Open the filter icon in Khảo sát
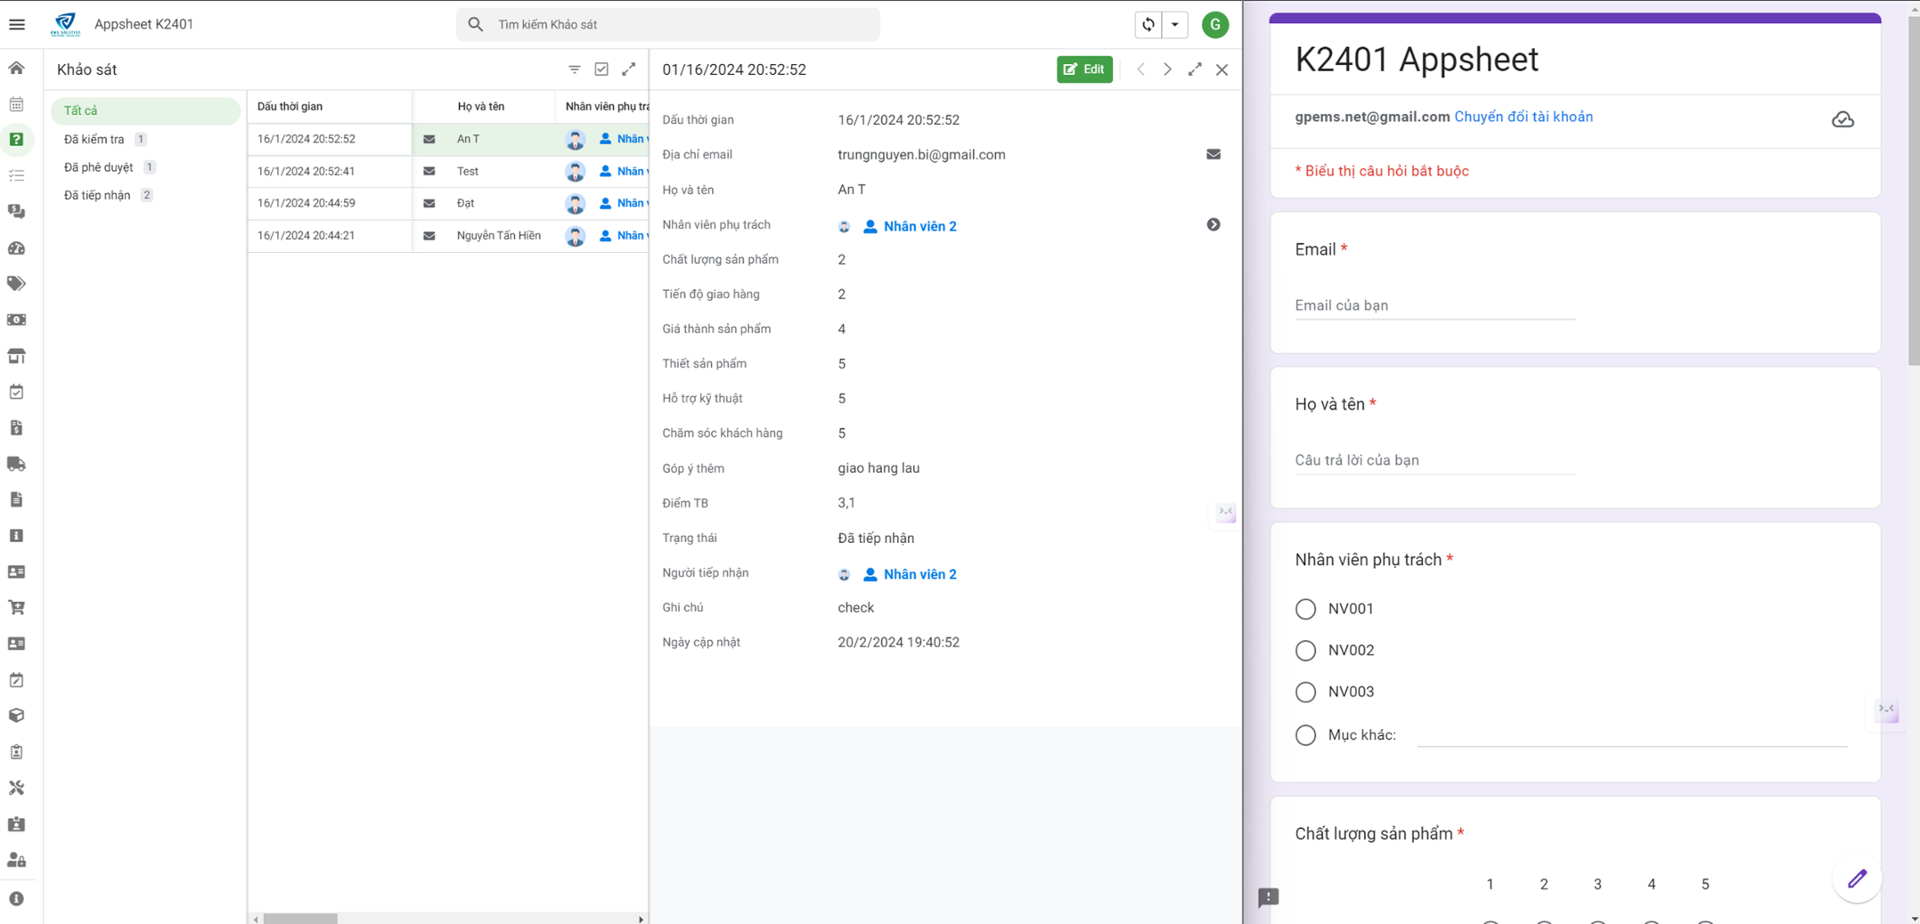 click(x=574, y=69)
